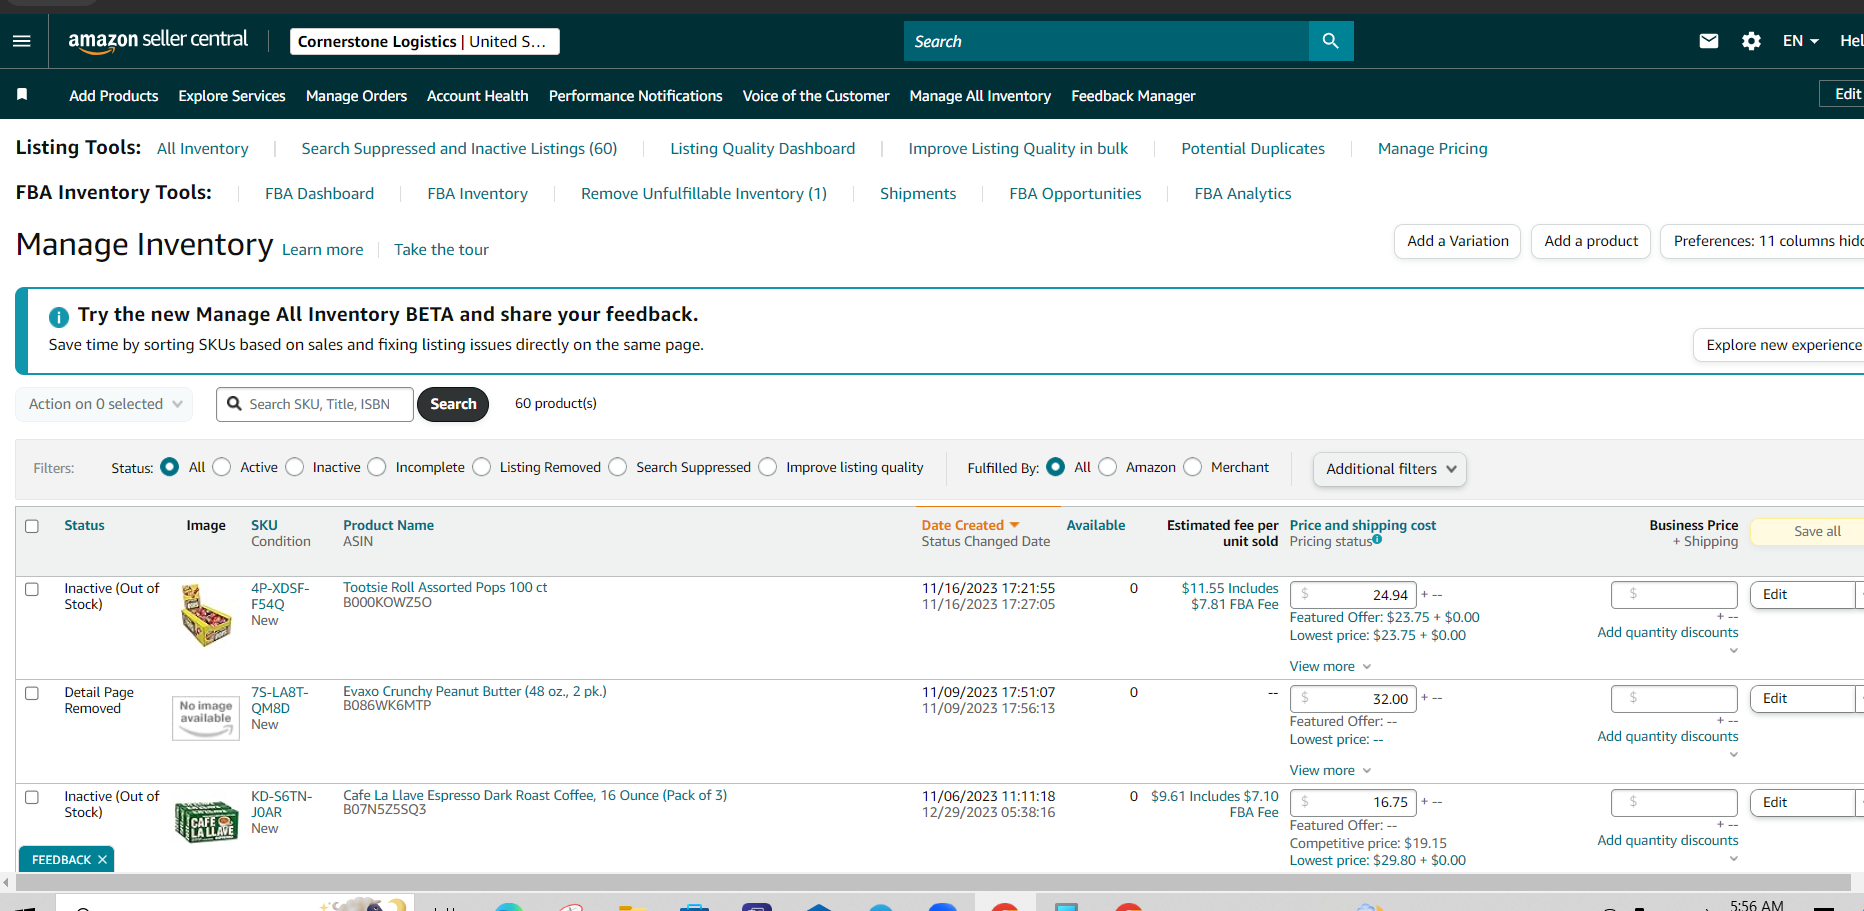Check the Cafe La Llave row checkbox

coord(32,798)
